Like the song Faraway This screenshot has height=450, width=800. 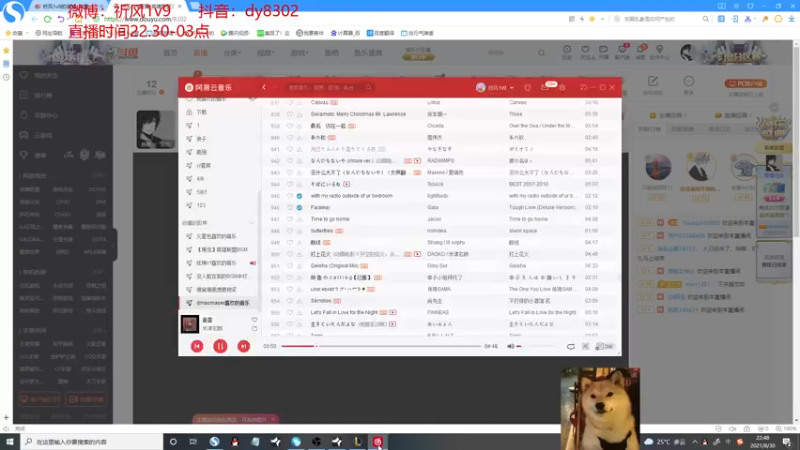click(x=290, y=208)
